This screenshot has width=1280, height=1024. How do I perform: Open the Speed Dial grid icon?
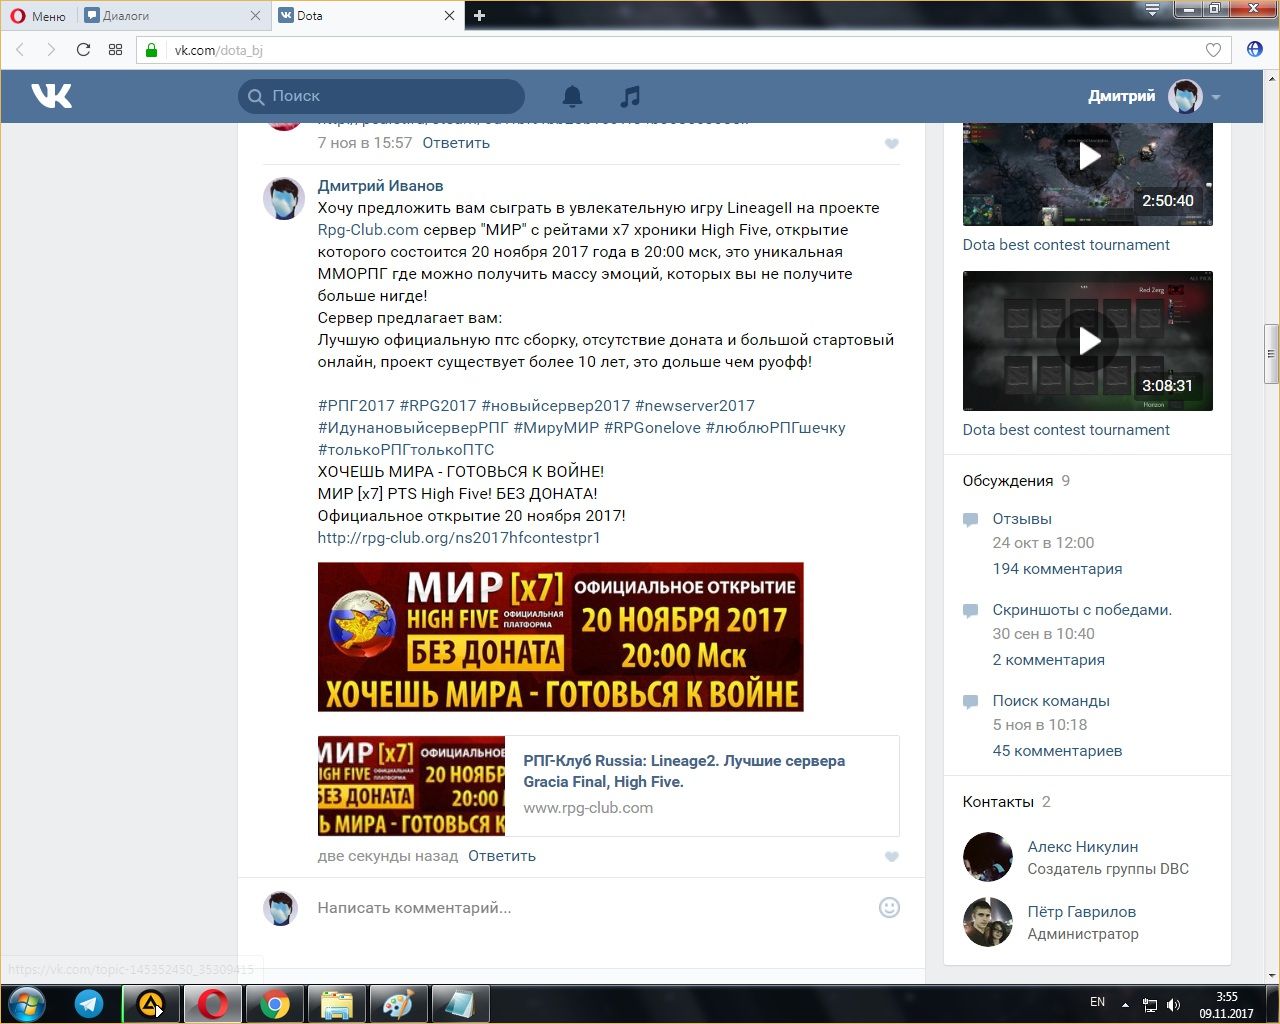click(x=115, y=50)
